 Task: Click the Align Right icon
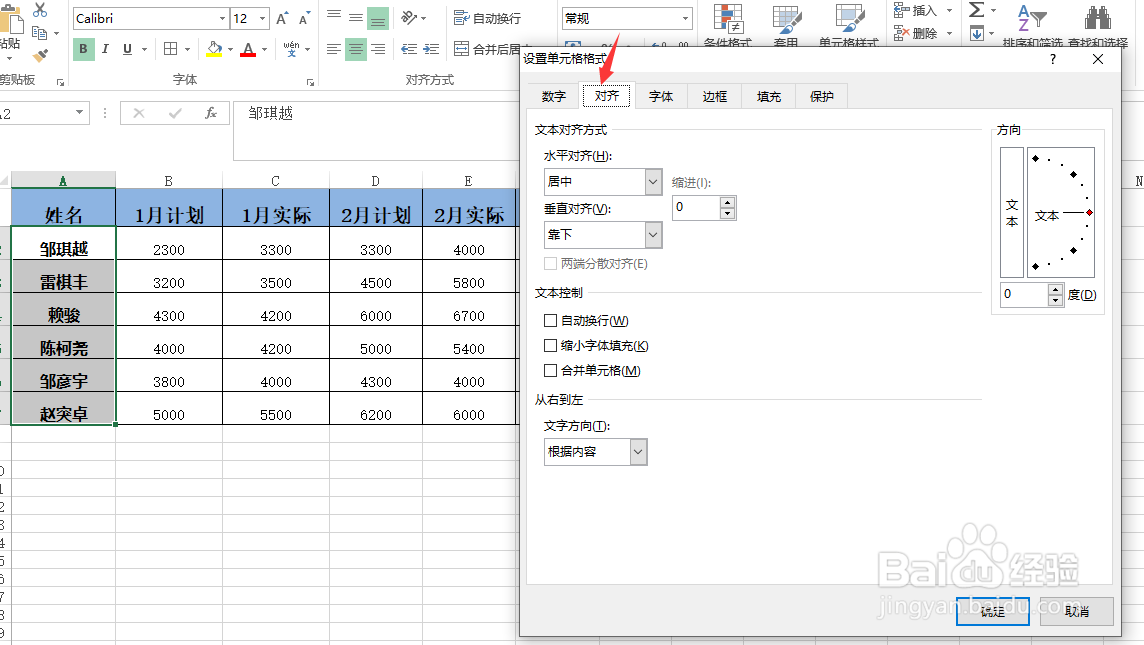pyautogui.click(x=378, y=49)
